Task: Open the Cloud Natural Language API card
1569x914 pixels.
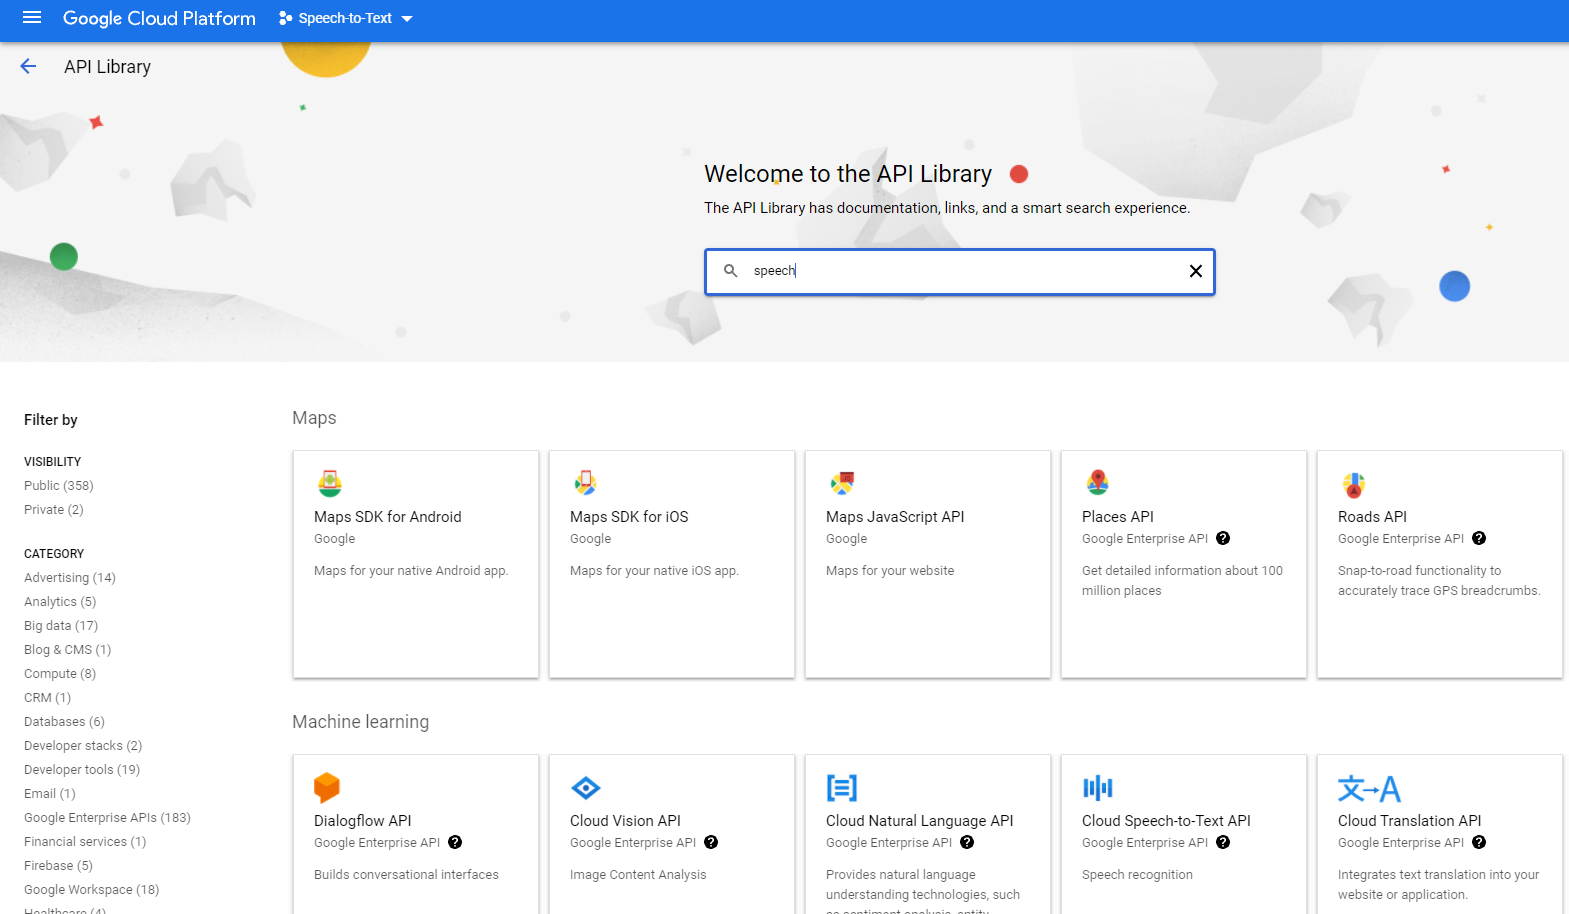Action: tap(927, 834)
